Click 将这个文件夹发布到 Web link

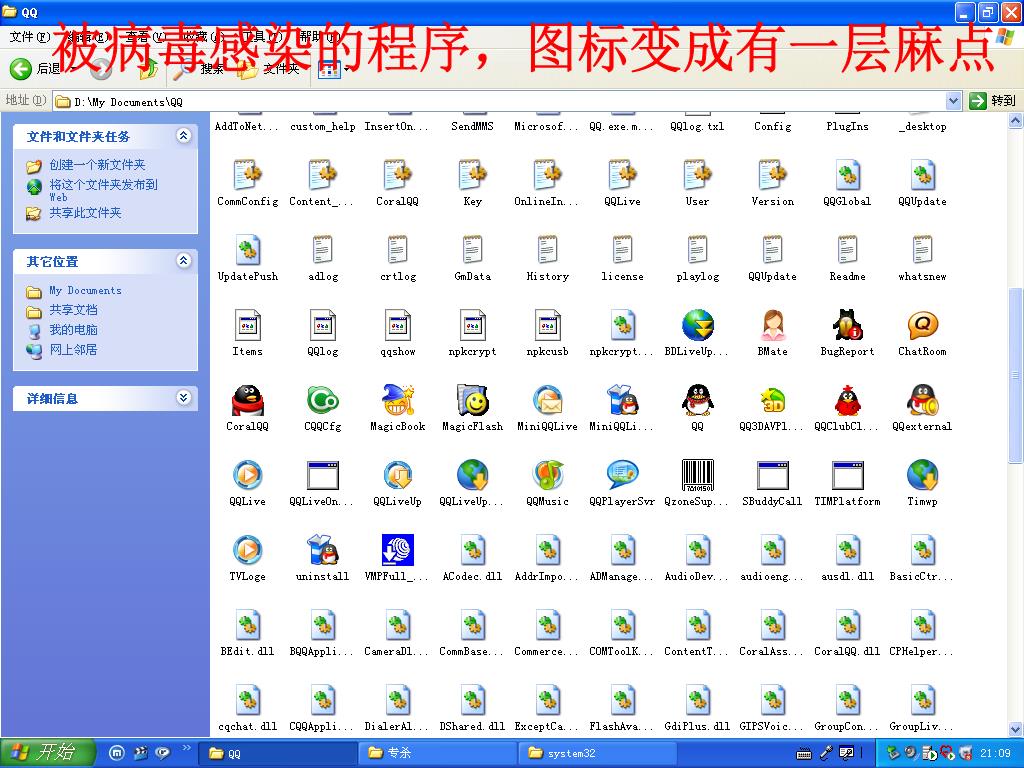(x=103, y=189)
